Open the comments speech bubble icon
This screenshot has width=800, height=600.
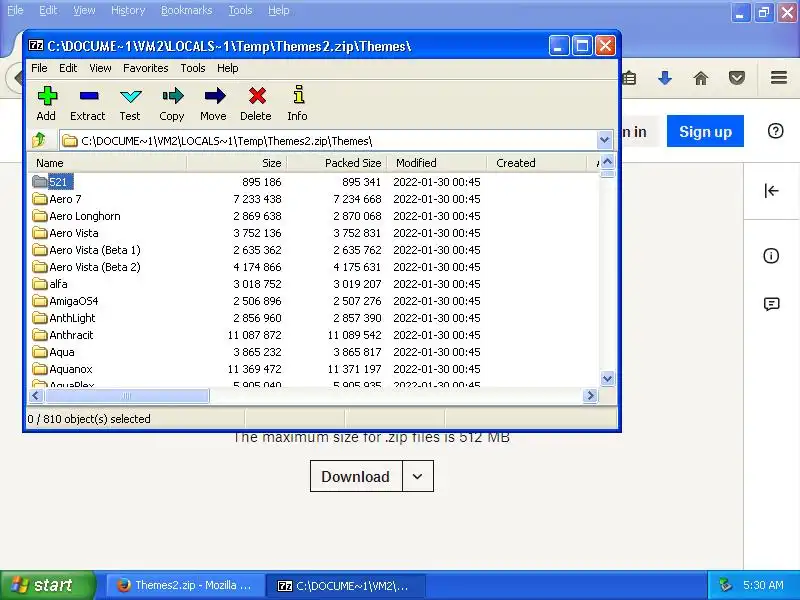click(771, 305)
